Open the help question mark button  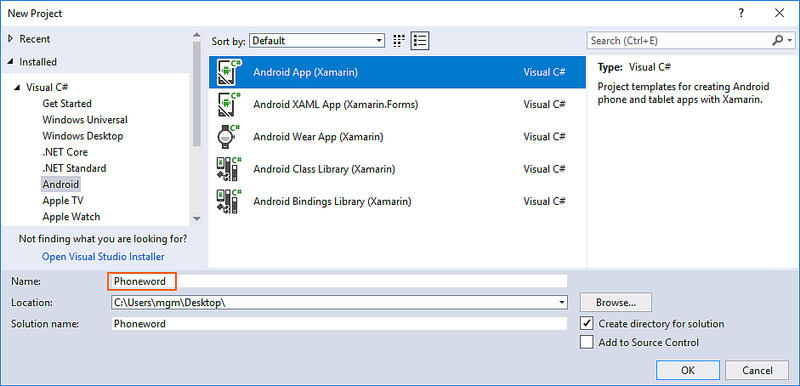(x=741, y=13)
